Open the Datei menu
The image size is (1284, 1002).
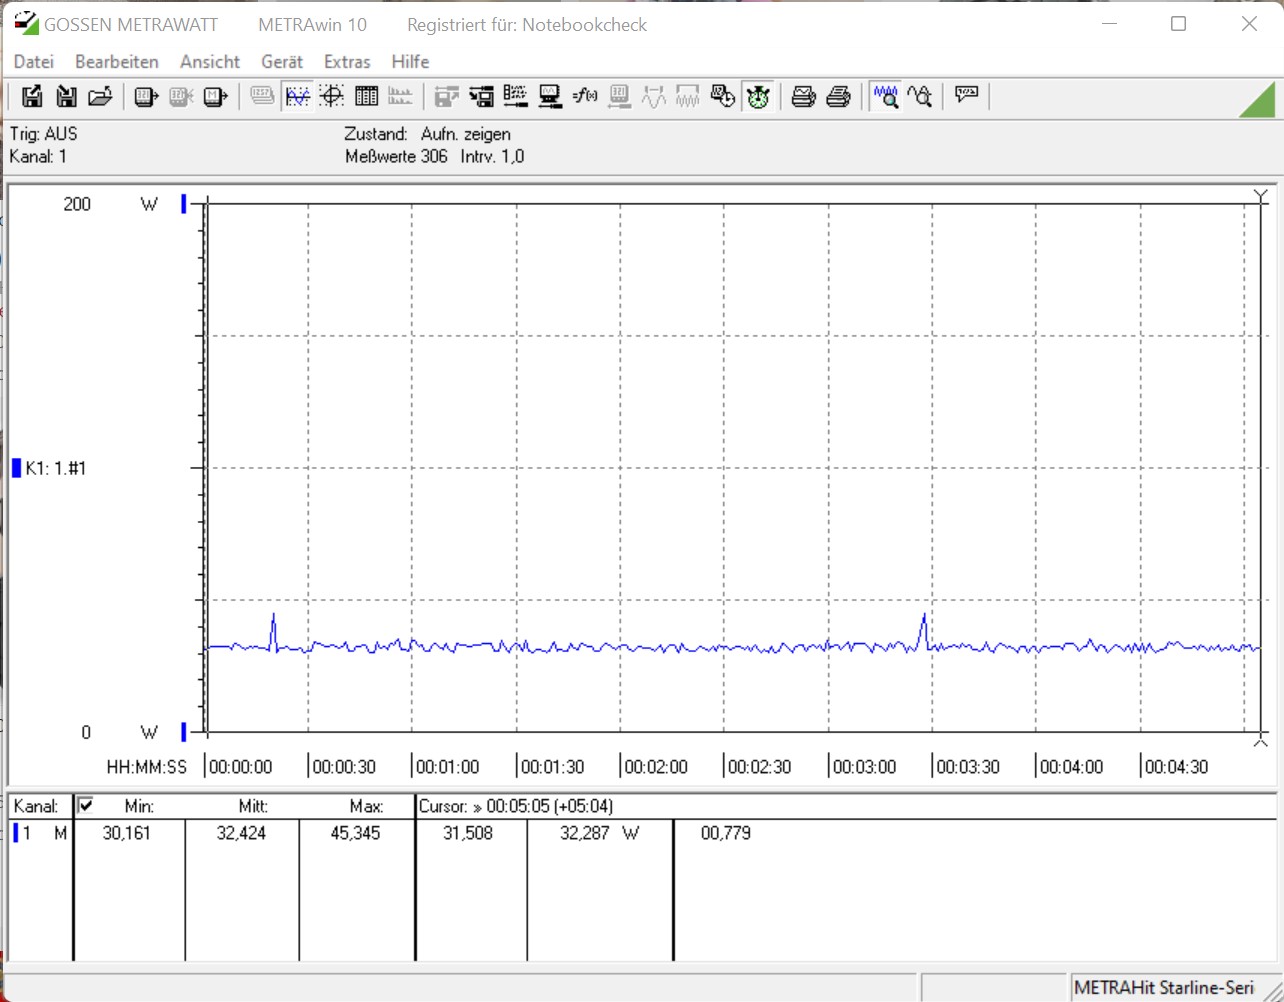pos(34,62)
